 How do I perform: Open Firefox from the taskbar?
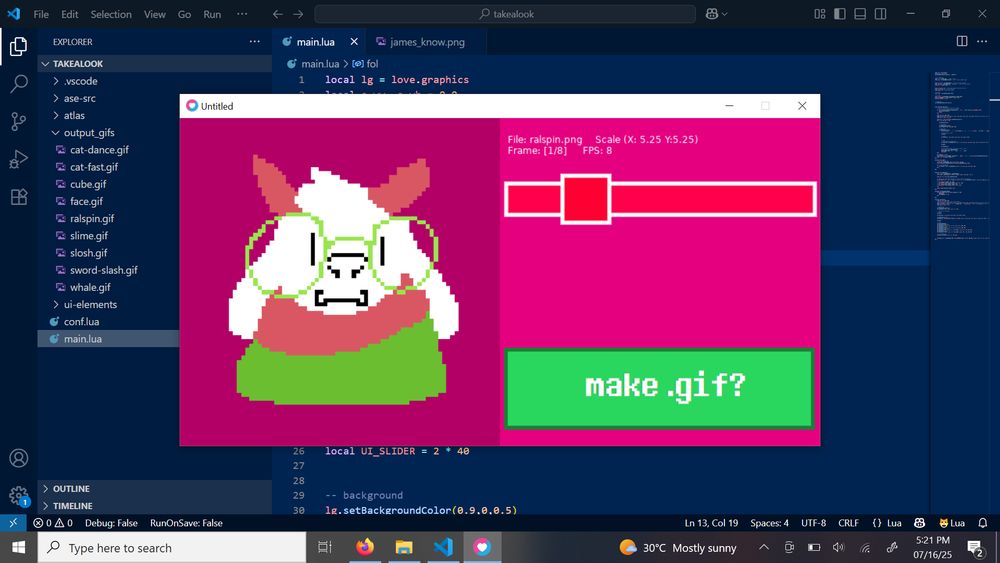(365, 547)
